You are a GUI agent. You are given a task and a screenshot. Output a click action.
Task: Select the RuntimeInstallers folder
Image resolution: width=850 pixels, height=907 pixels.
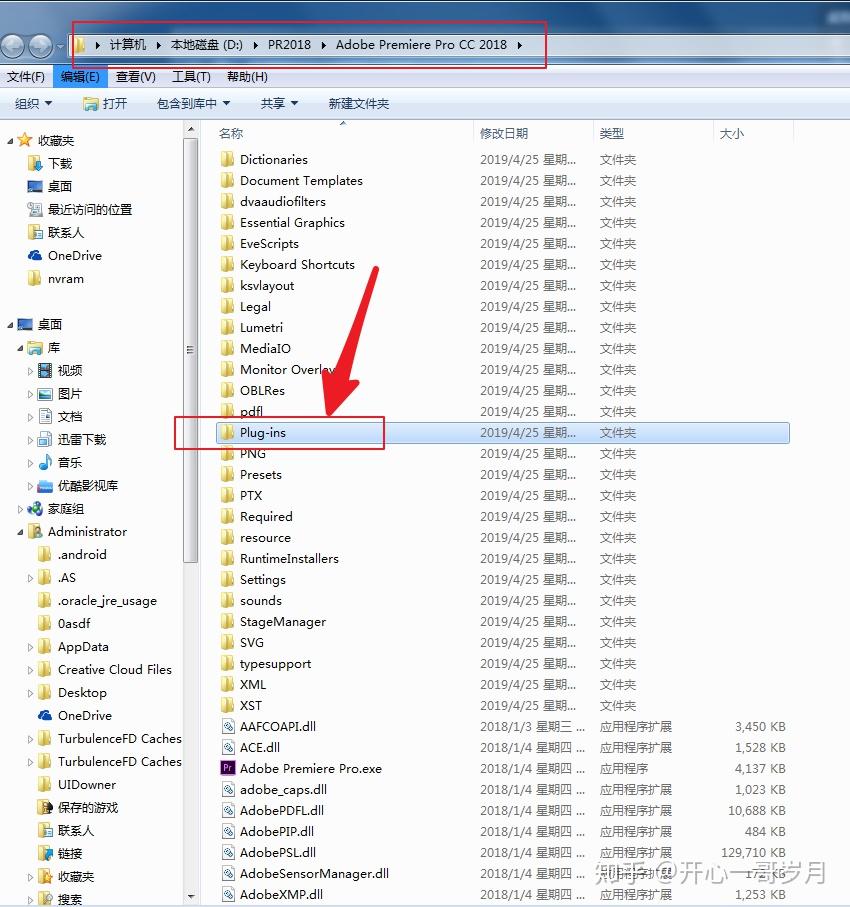pyautogui.click(x=289, y=558)
